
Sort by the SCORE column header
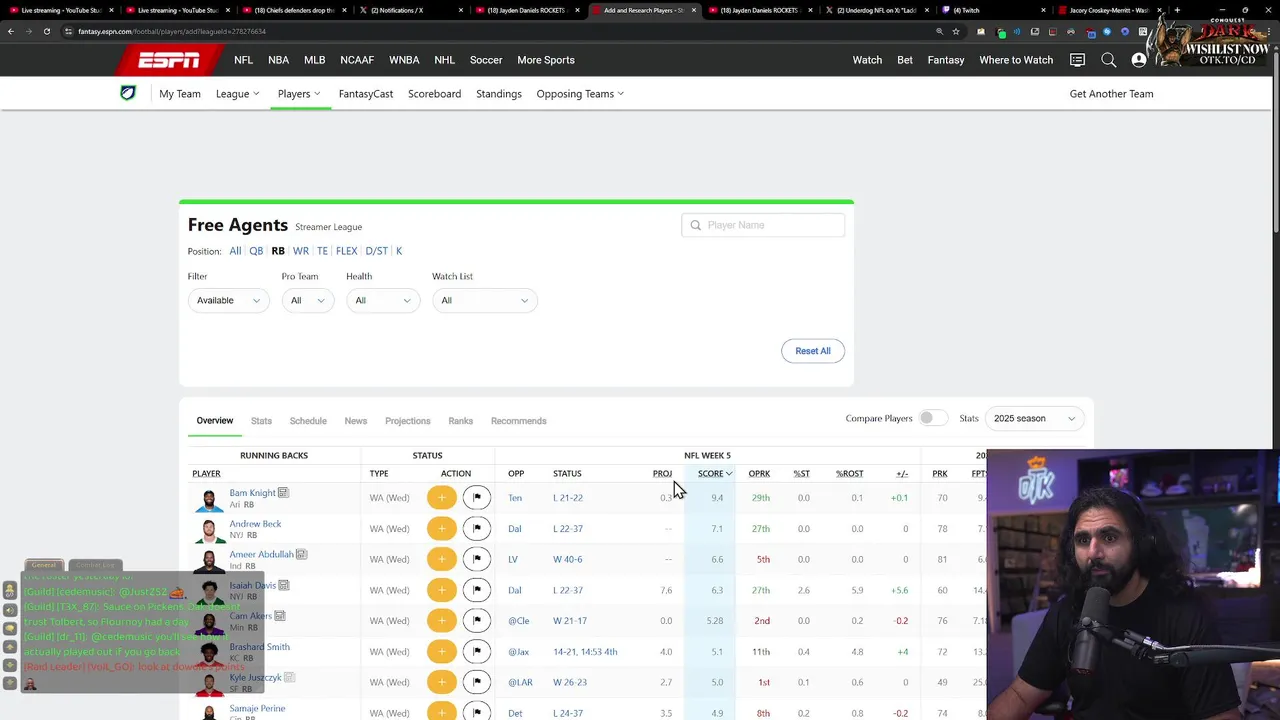pos(714,473)
